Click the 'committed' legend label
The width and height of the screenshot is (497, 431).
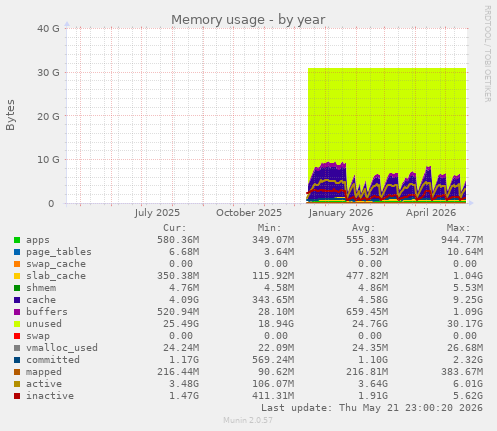(53, 360)
